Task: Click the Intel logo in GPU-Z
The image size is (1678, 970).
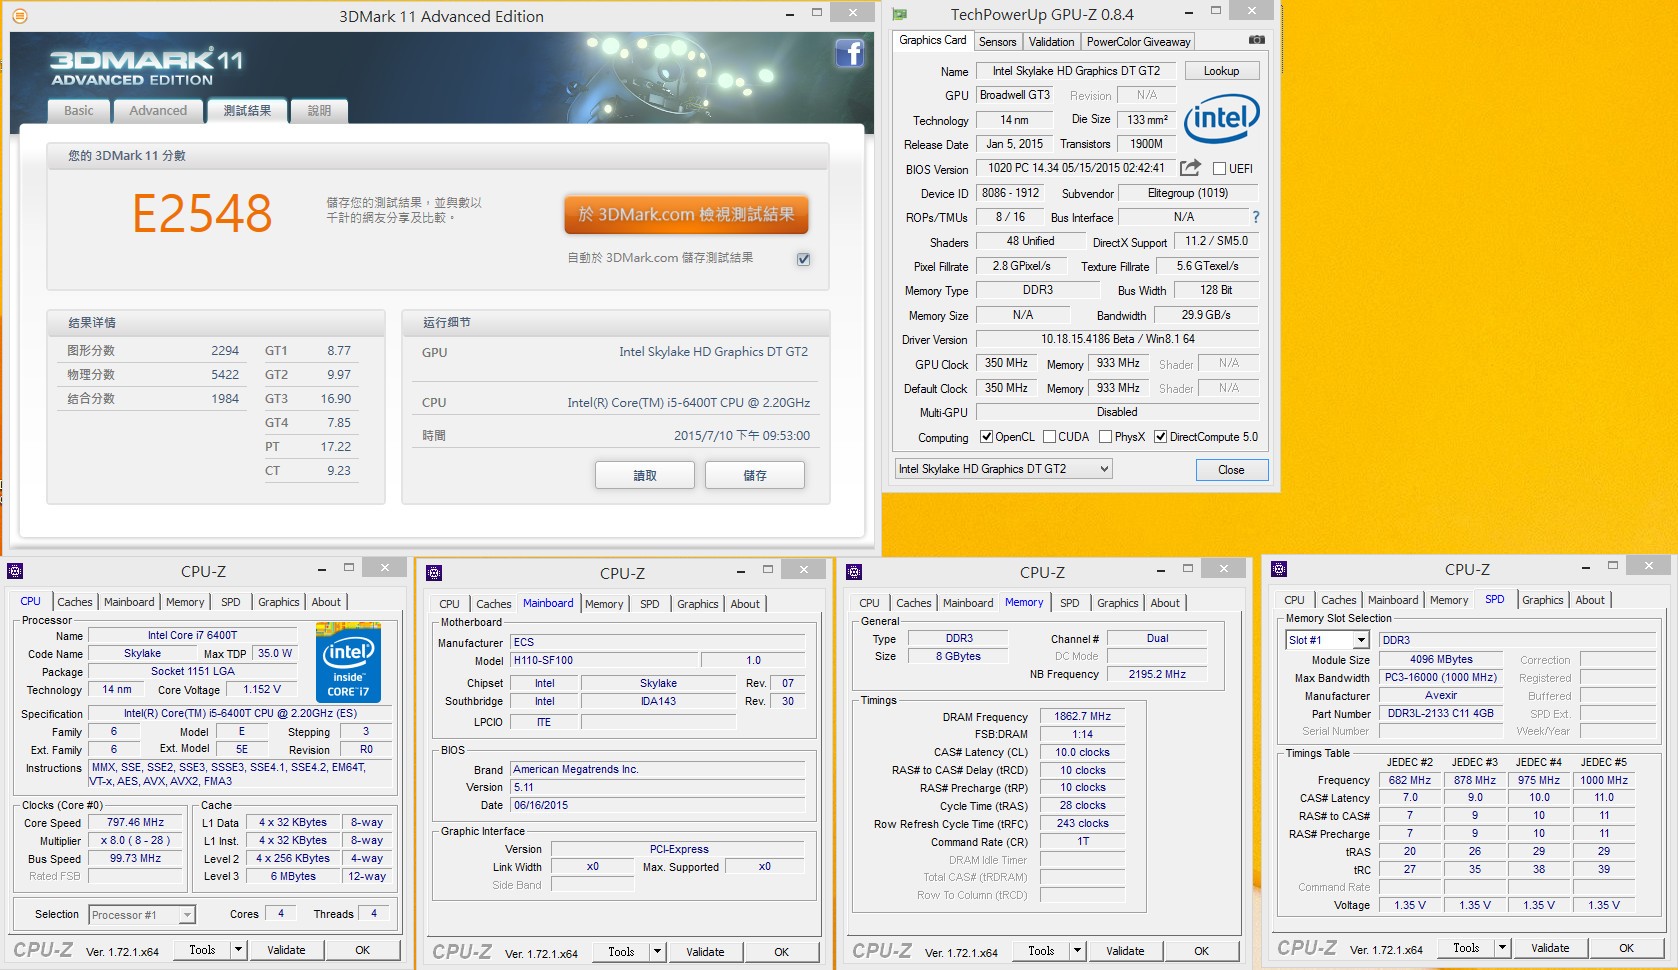Action: pos(1222,119)
